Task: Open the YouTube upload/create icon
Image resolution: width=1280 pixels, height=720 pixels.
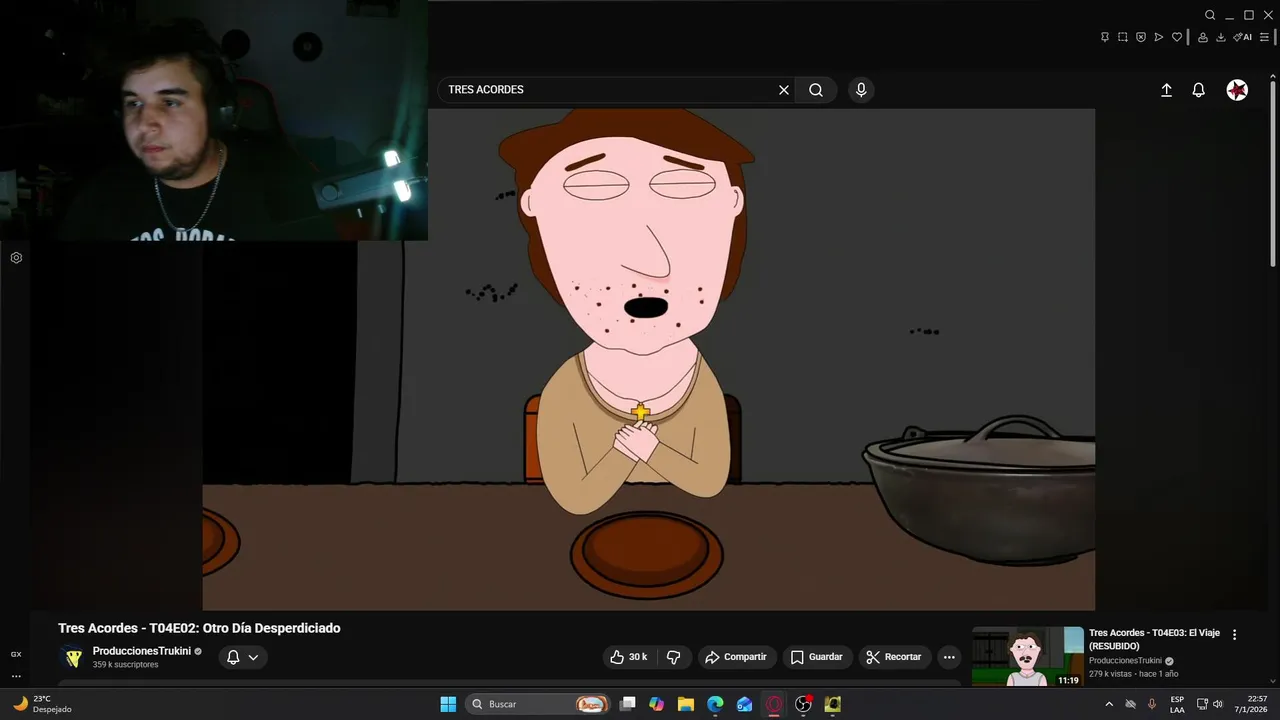Action: [x=1166, y=90]
